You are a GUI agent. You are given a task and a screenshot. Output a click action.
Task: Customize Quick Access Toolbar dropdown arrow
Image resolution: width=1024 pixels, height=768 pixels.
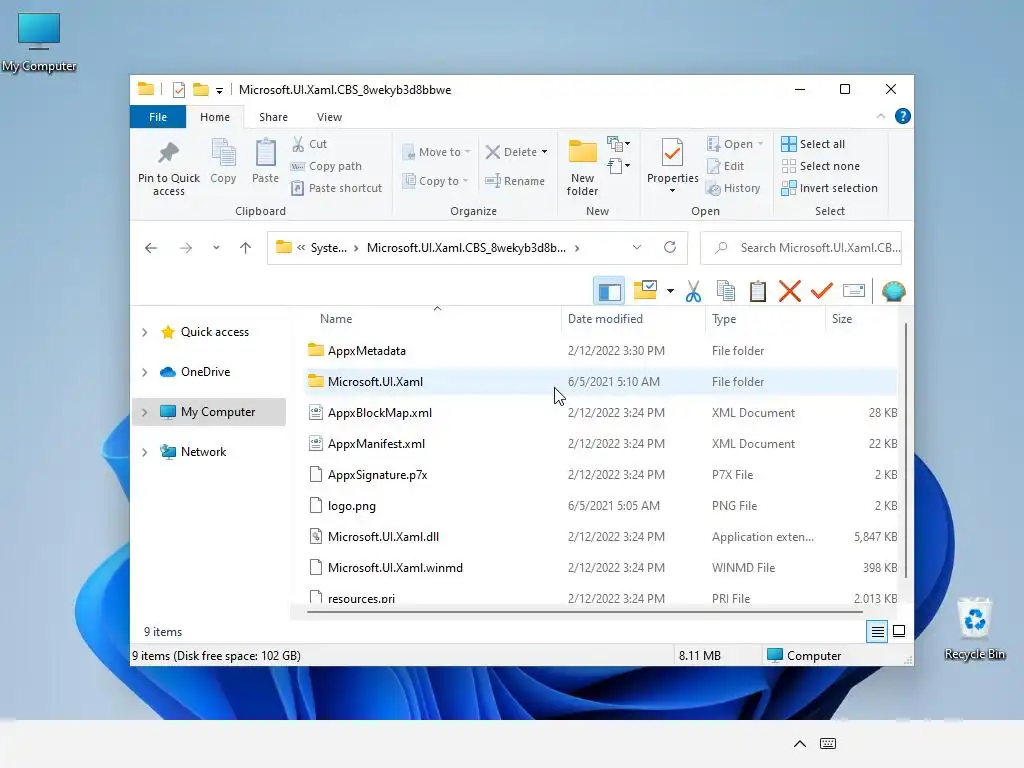219,91
